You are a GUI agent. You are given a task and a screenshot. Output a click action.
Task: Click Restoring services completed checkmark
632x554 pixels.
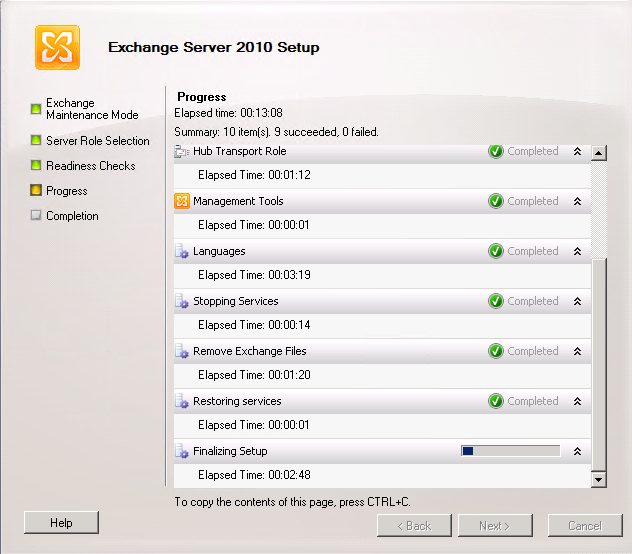coord(496,401)
